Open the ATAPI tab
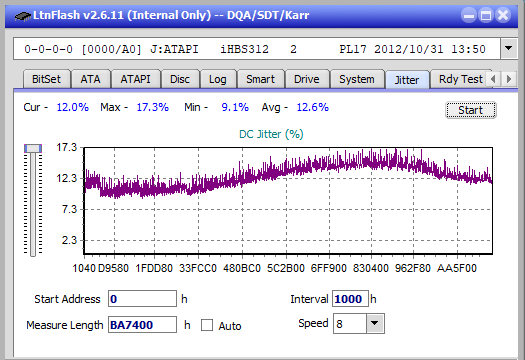 point(136,79)
